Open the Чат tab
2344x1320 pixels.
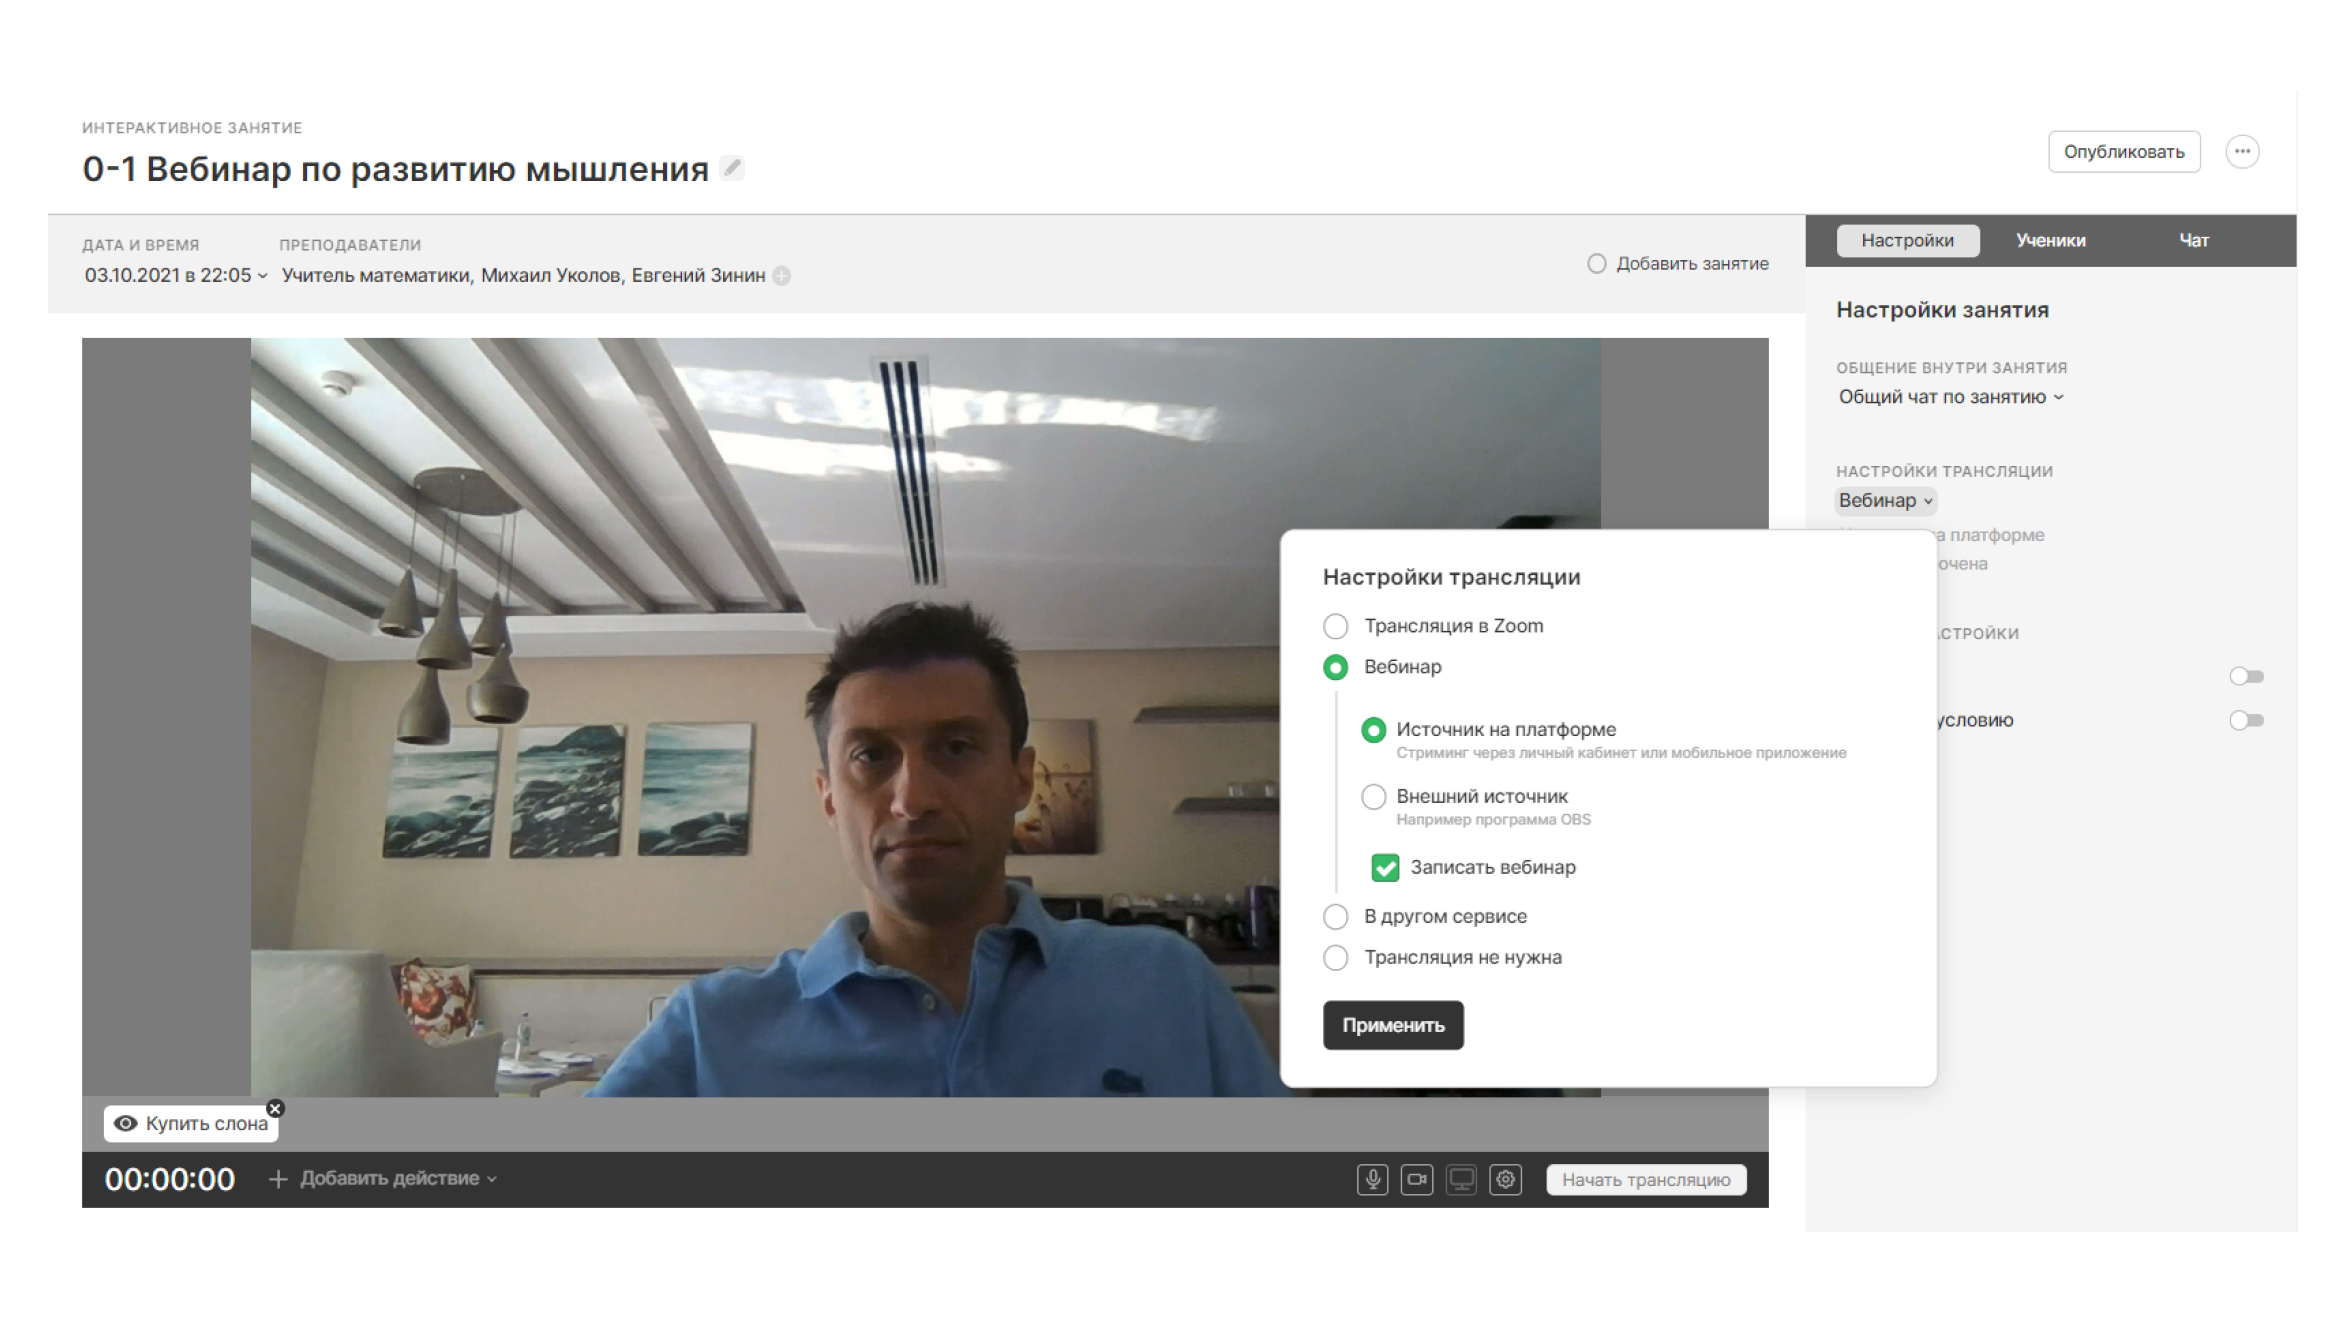[2193, 240]
